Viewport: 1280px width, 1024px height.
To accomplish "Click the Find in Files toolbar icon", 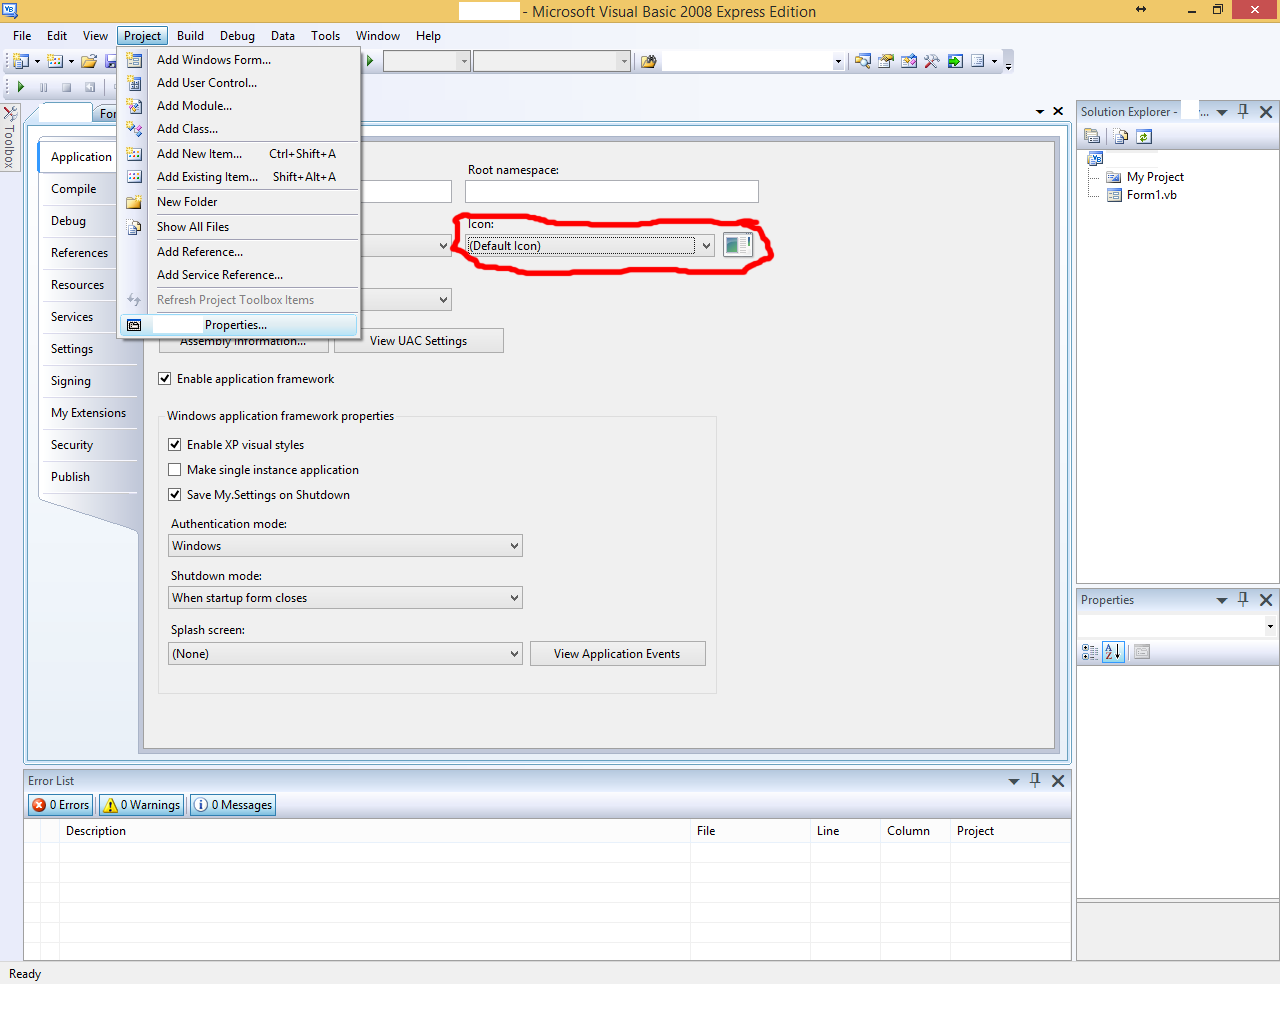I will coord(648,61).
